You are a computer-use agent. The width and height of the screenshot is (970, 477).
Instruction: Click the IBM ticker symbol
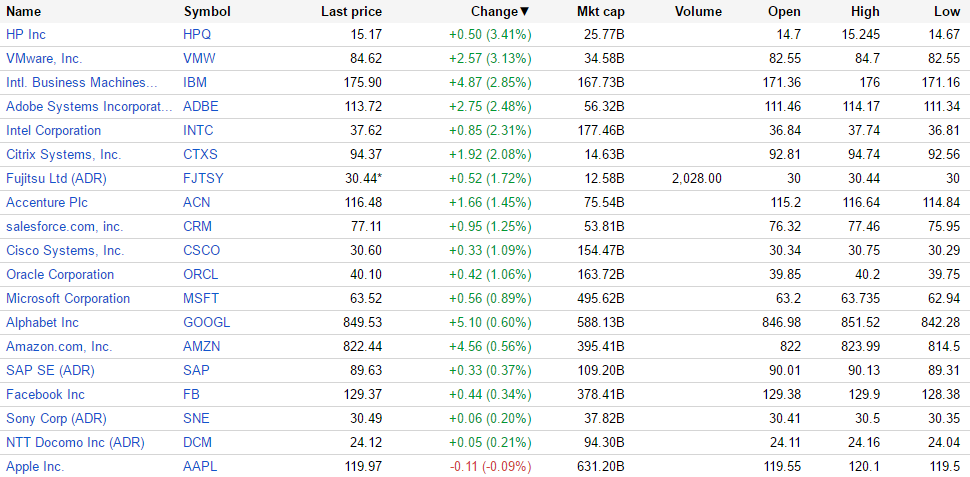(x=195, y=83)
